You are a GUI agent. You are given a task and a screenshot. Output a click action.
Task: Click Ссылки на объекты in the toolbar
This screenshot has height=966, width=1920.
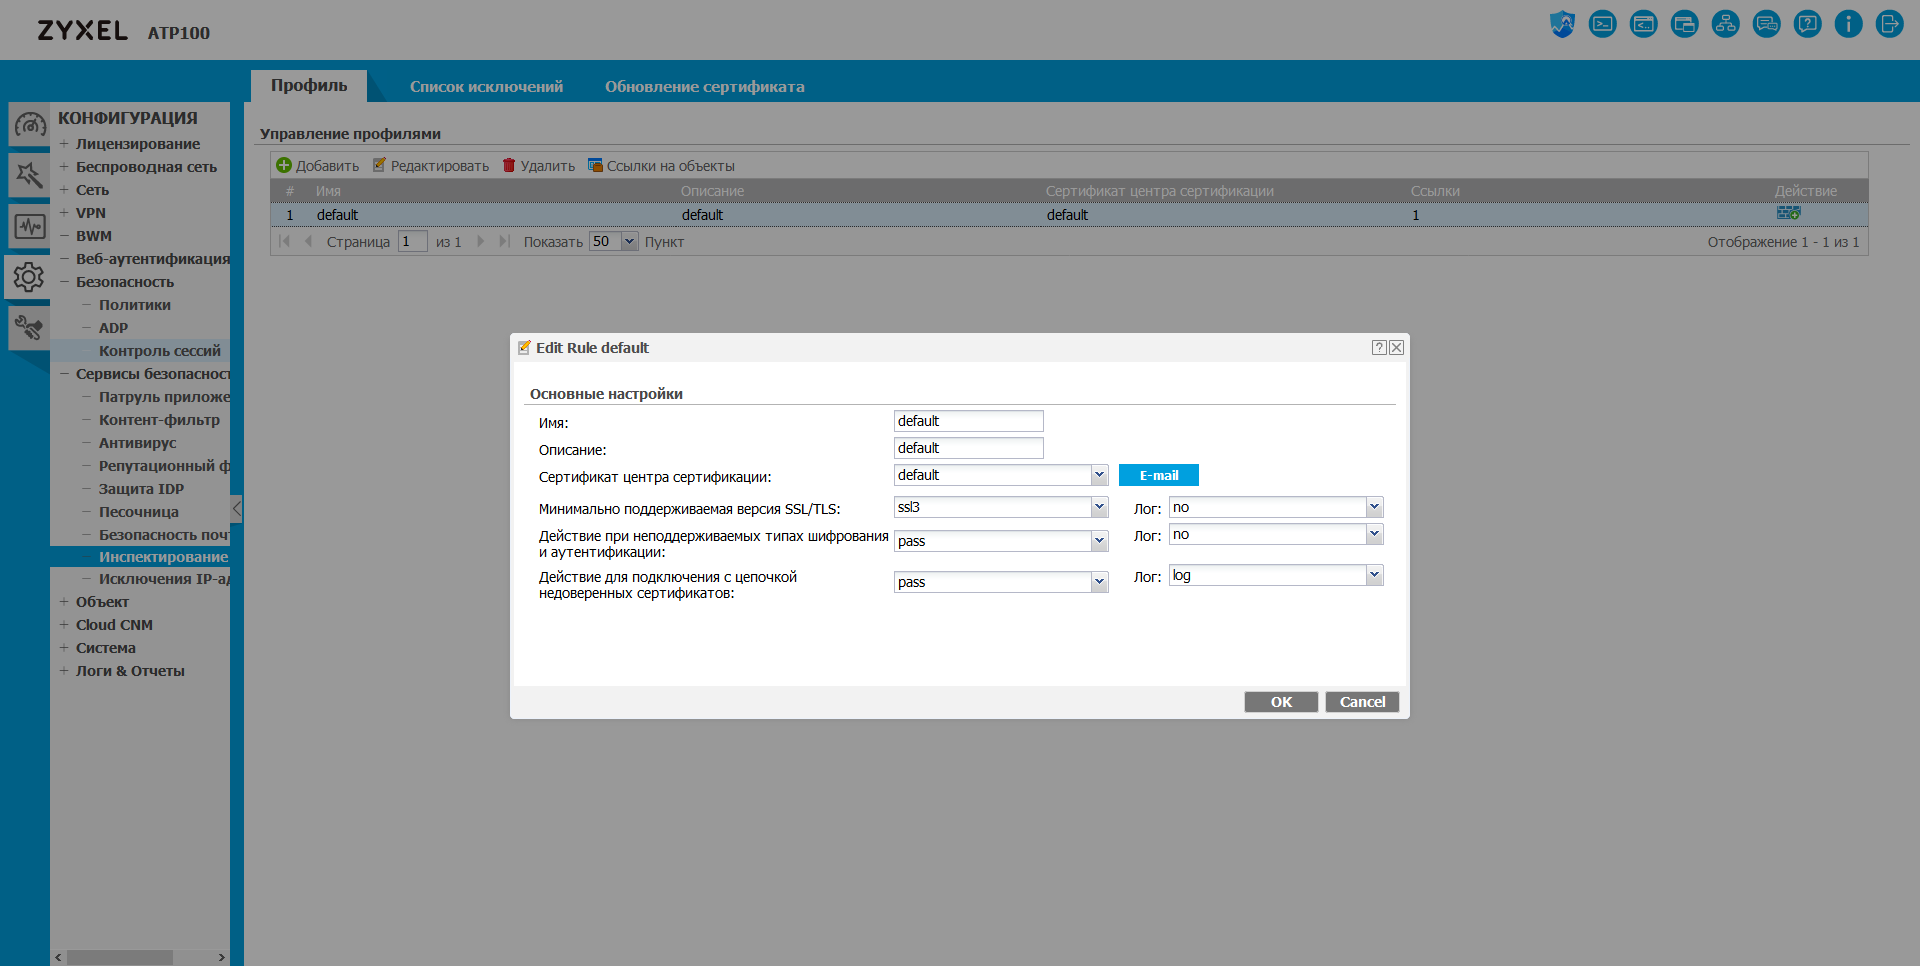coord(661,166)
